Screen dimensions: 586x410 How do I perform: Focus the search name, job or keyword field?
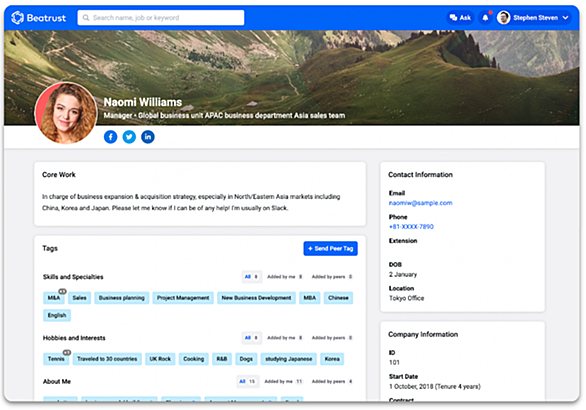[161, 18]
